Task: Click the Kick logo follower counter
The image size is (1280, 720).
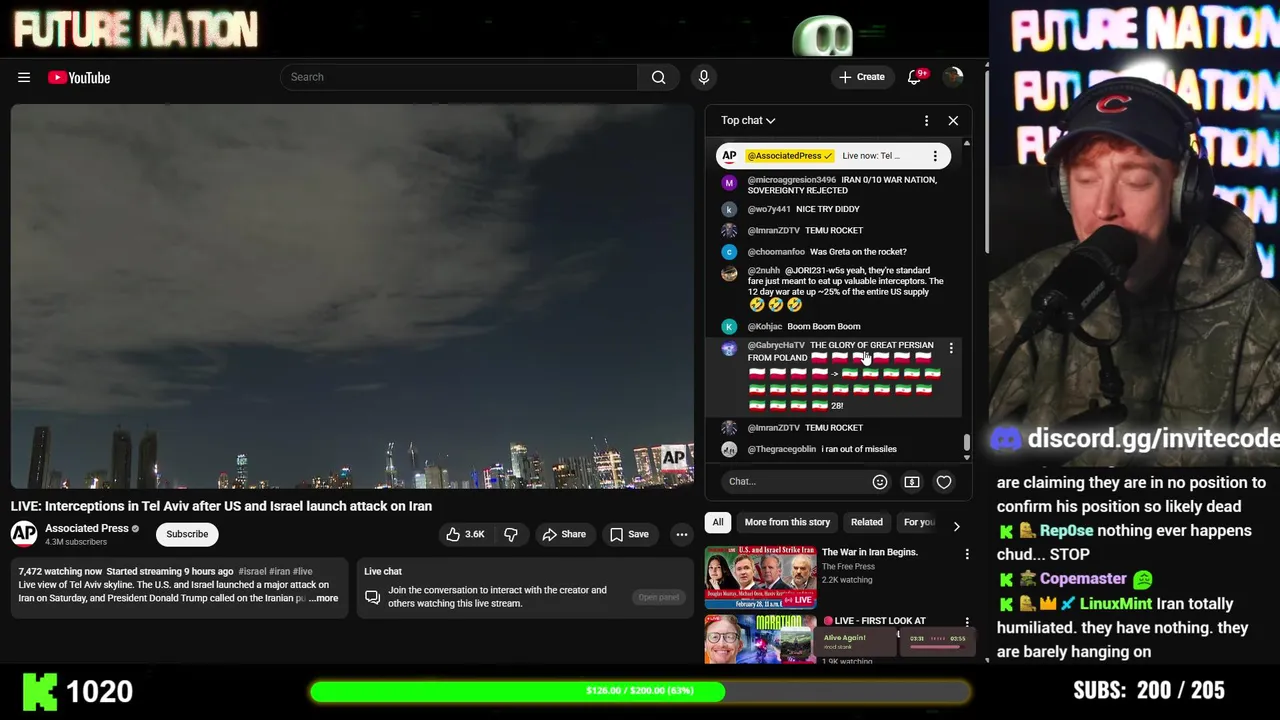Action: (x=77, y=691)
